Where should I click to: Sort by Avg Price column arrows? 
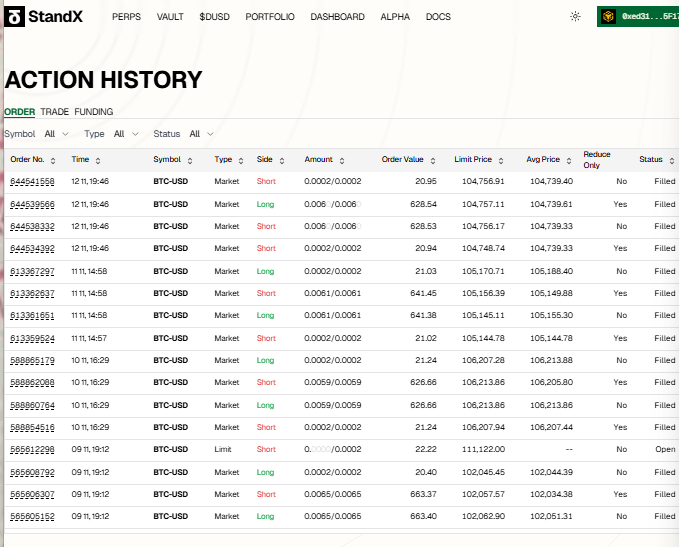click(569, 161)
